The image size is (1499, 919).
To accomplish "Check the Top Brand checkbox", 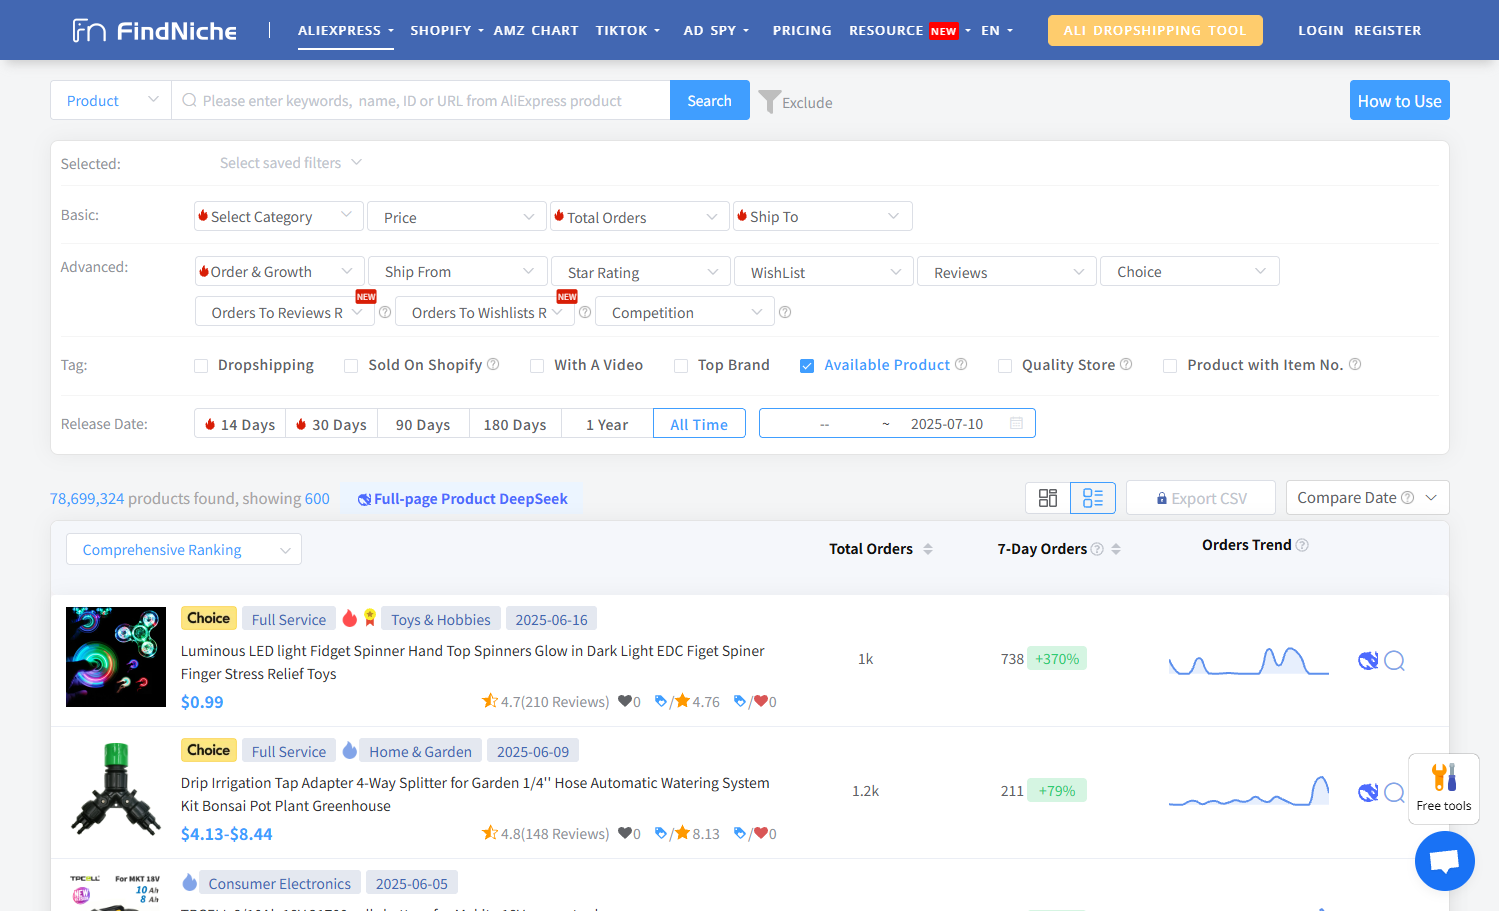I will 681,366.
